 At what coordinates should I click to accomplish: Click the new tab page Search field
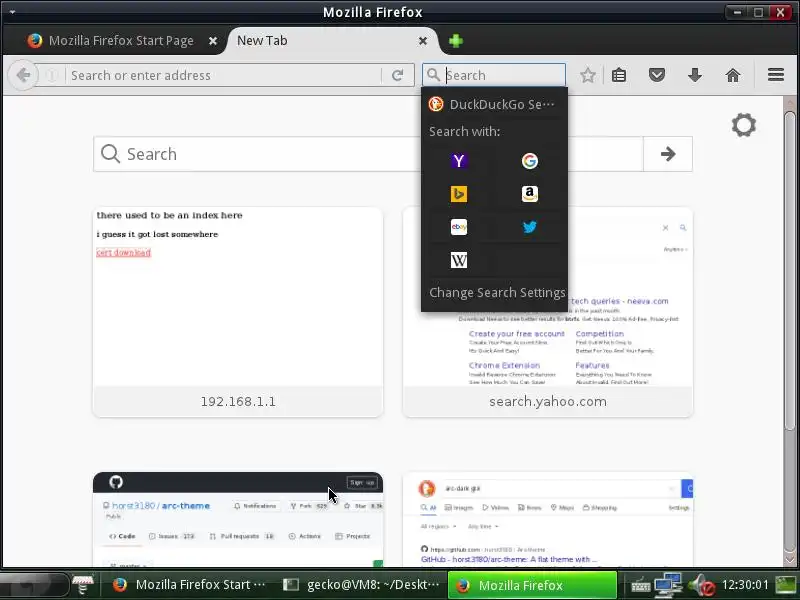pos(367,154)
